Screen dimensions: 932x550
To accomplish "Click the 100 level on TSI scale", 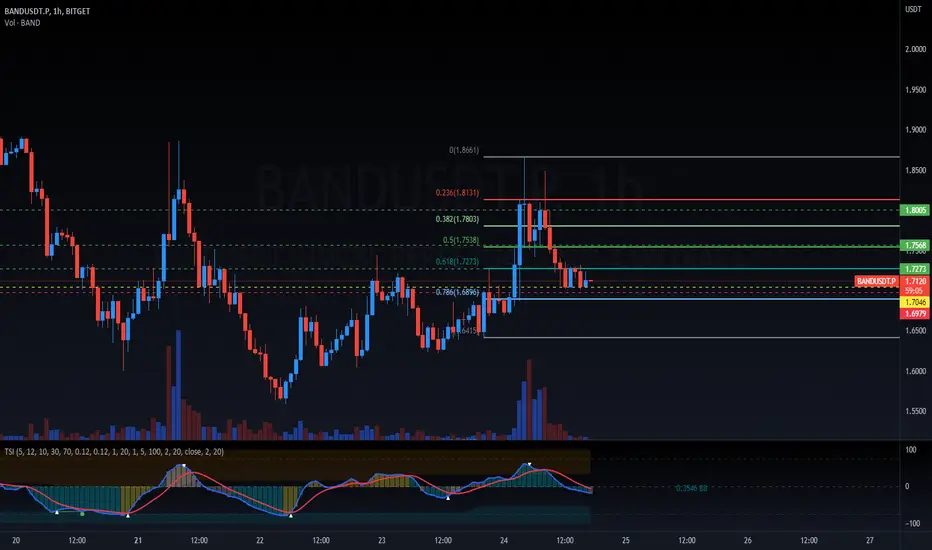I will coord(911,450).
